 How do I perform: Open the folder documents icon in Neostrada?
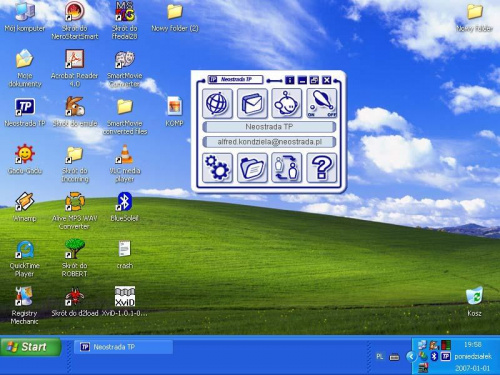pos(252,168)
